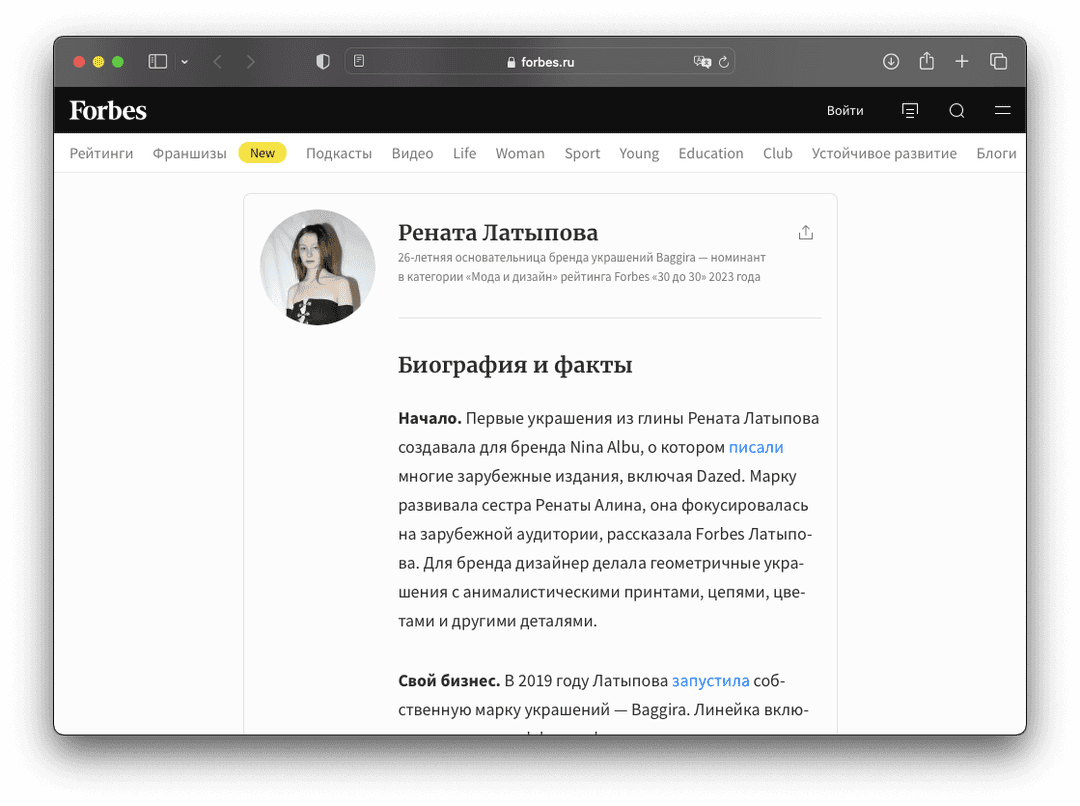Toggle Reader view in address bar
The width and height of the screenshot is (1080, 806).
tap(360, 62)
